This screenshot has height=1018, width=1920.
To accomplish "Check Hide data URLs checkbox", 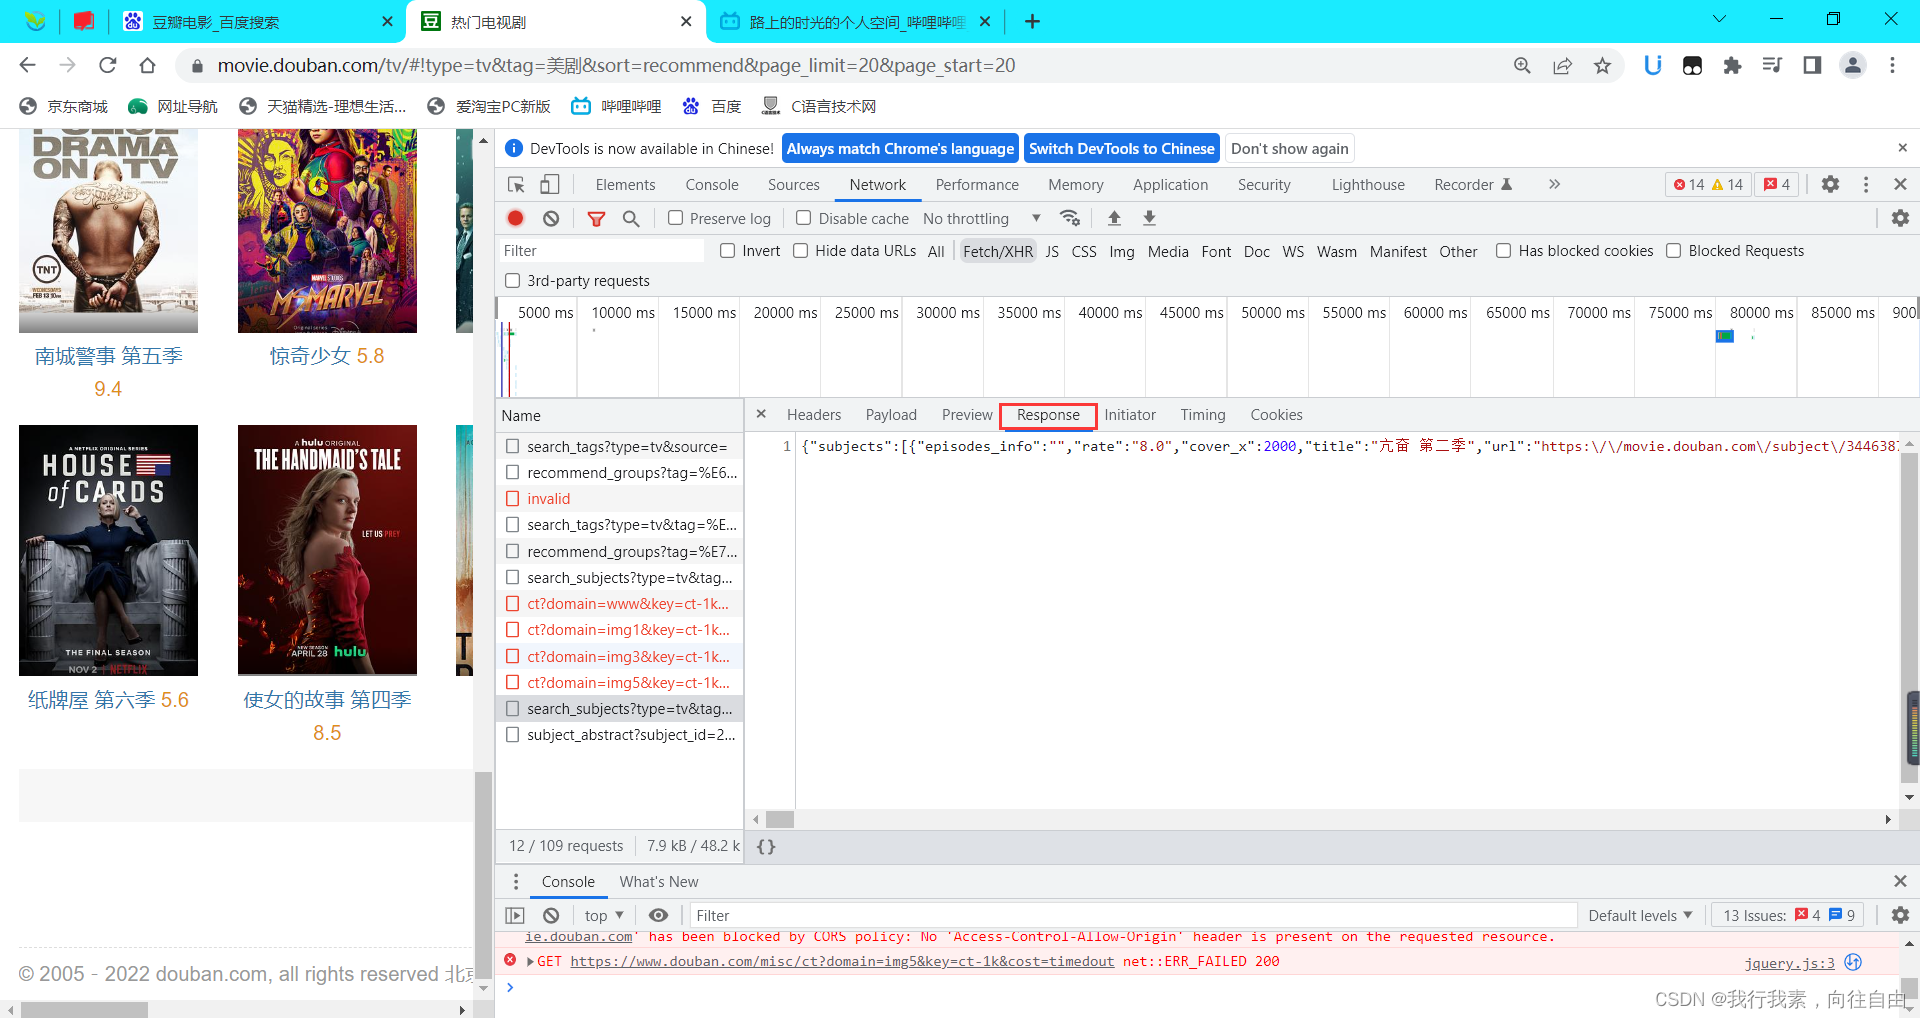I will point(801,251).
